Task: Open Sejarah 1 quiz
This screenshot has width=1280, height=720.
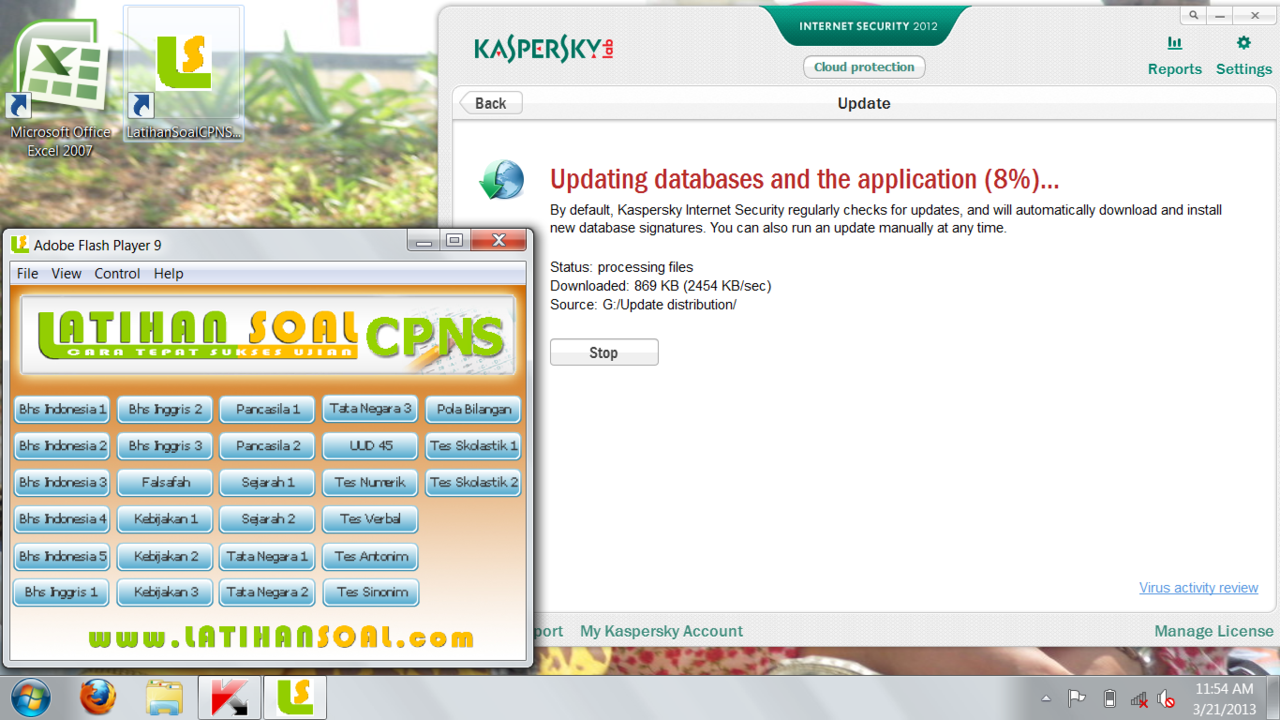Action: tap(268, 482)
